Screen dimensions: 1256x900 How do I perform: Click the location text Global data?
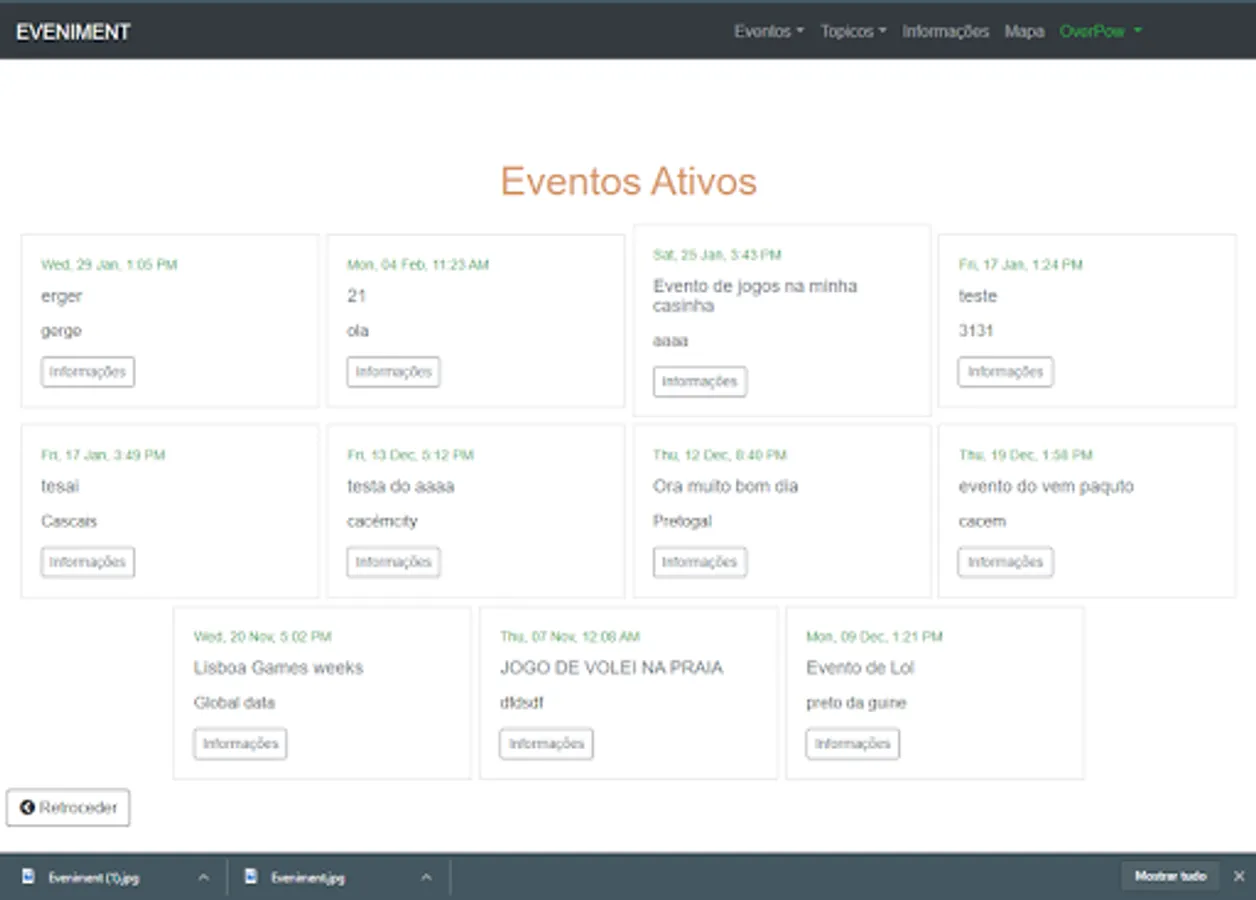234,703
